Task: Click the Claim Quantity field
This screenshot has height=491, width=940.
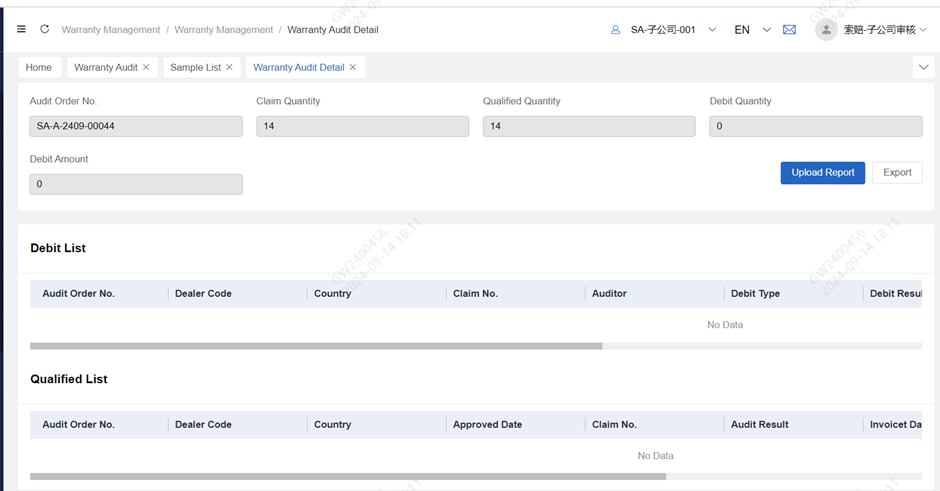Action: pyautogui.click(x=363, y=126)
